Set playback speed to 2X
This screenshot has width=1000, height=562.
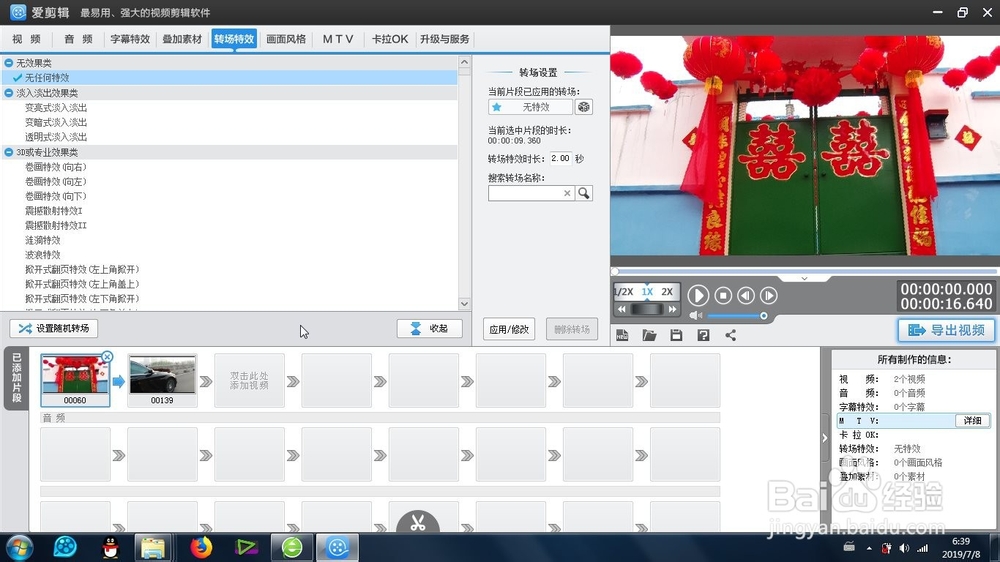tap(667, 292)
